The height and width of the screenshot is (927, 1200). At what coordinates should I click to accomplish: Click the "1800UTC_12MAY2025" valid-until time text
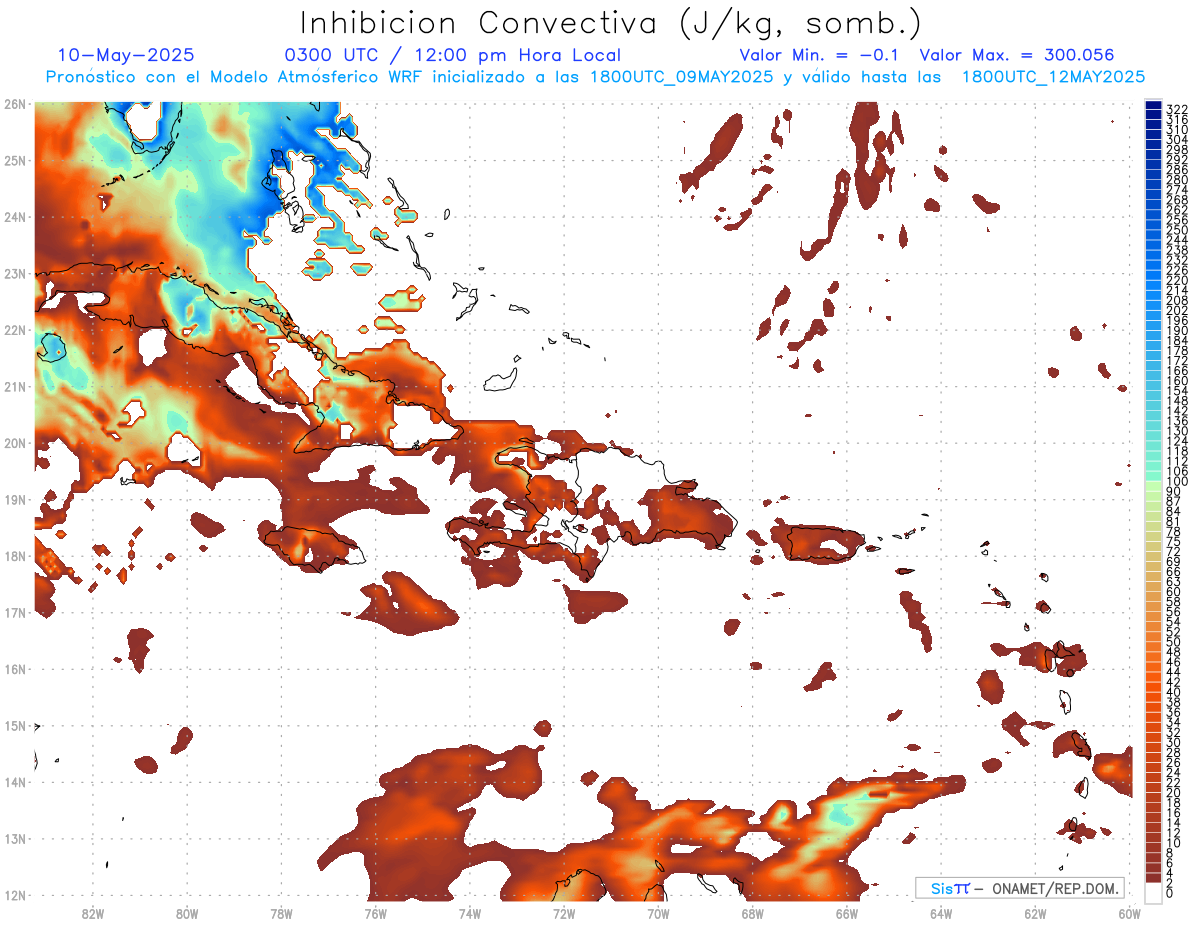1053,77
